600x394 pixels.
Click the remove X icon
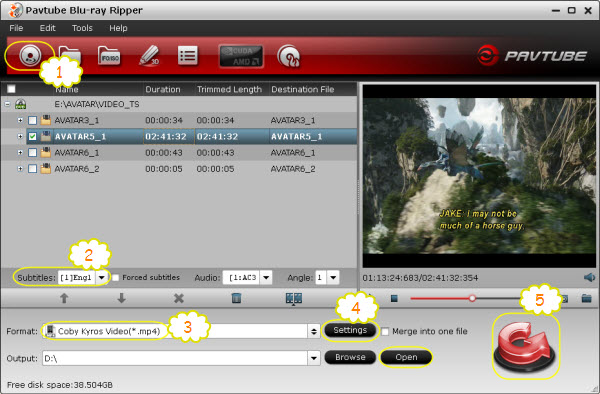[179, 298]
